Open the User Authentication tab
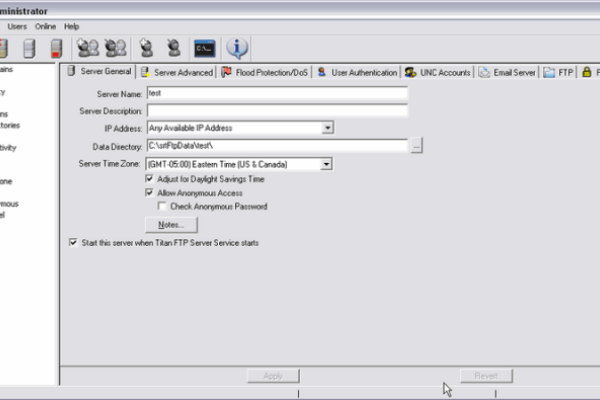Image resolution: width=600 pixels, height=400 pixels. (x=357, y=72)
